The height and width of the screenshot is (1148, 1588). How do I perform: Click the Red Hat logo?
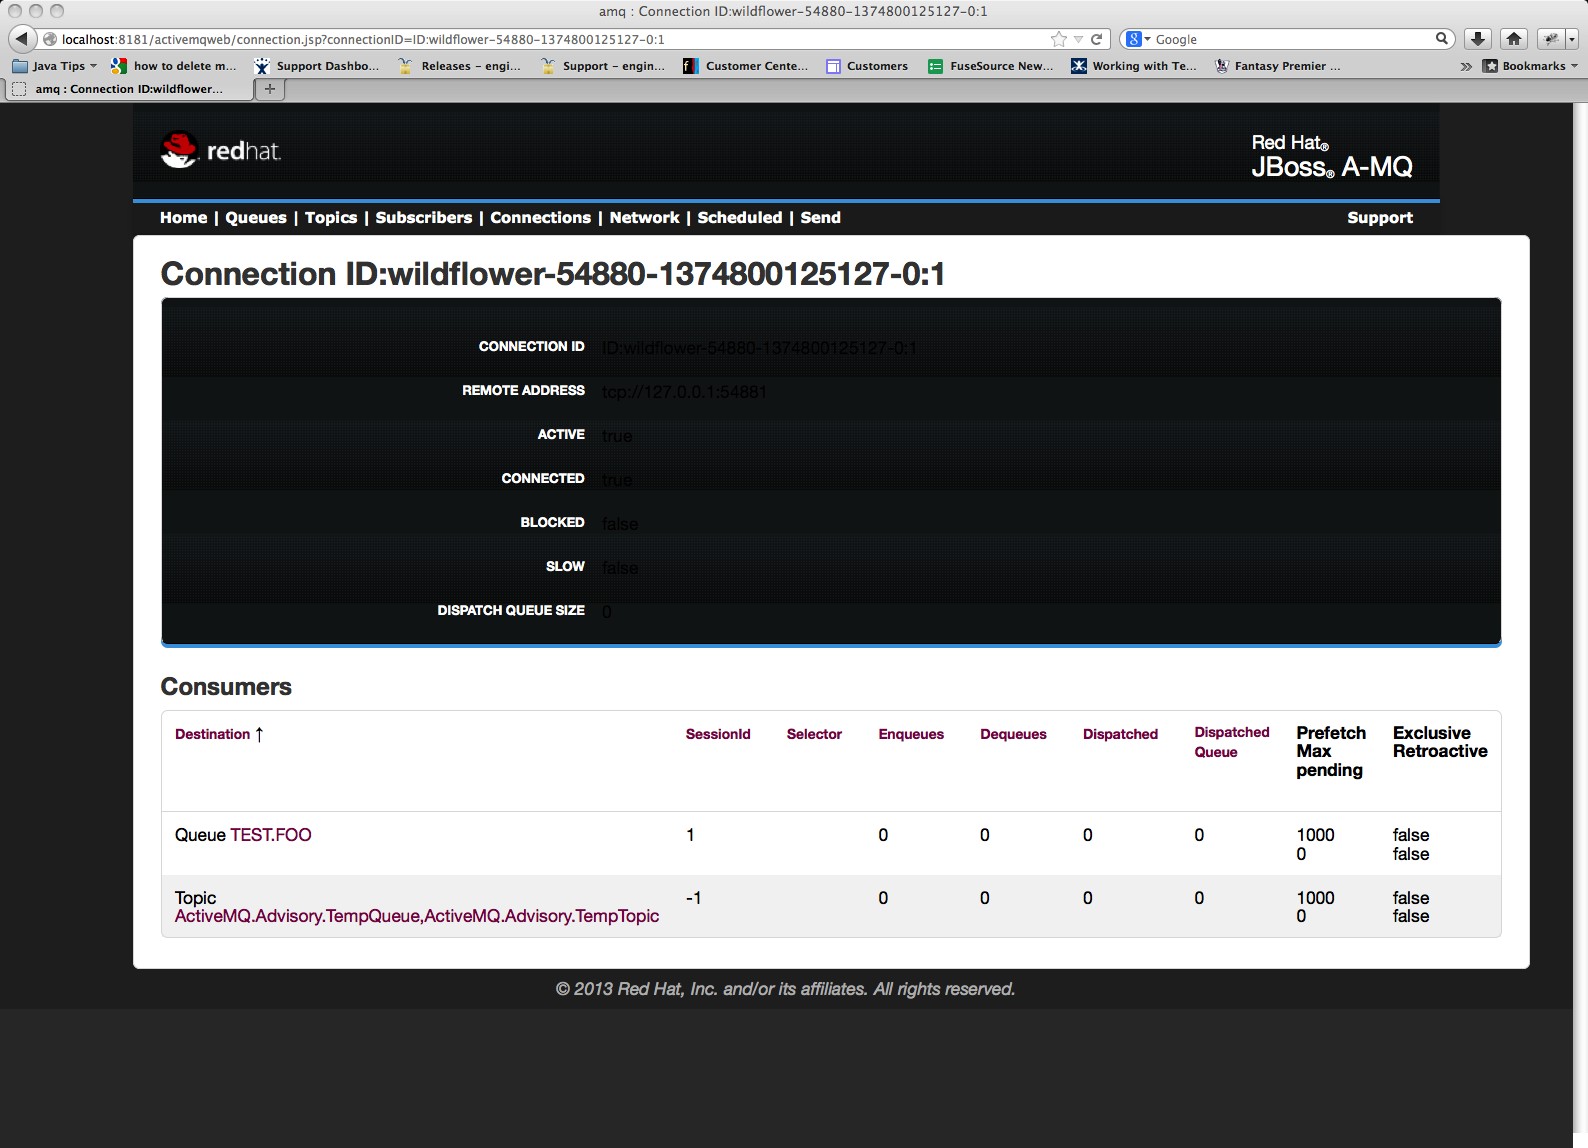tap(221, 151)
